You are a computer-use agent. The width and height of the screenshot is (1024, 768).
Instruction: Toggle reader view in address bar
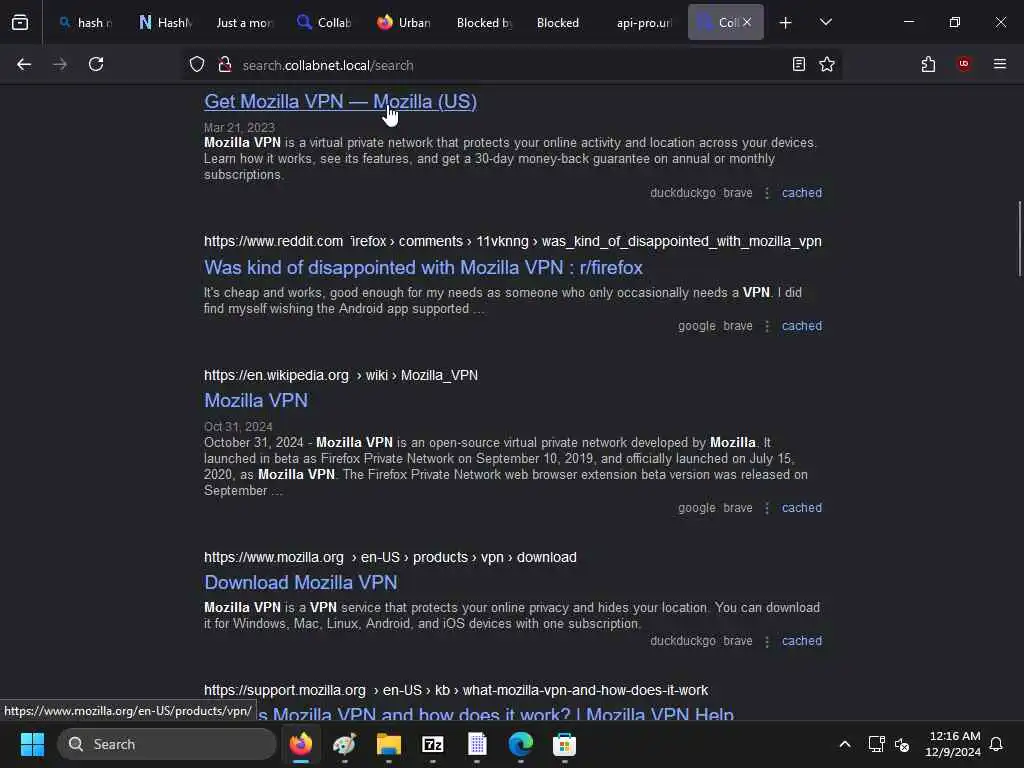[798, 65]
